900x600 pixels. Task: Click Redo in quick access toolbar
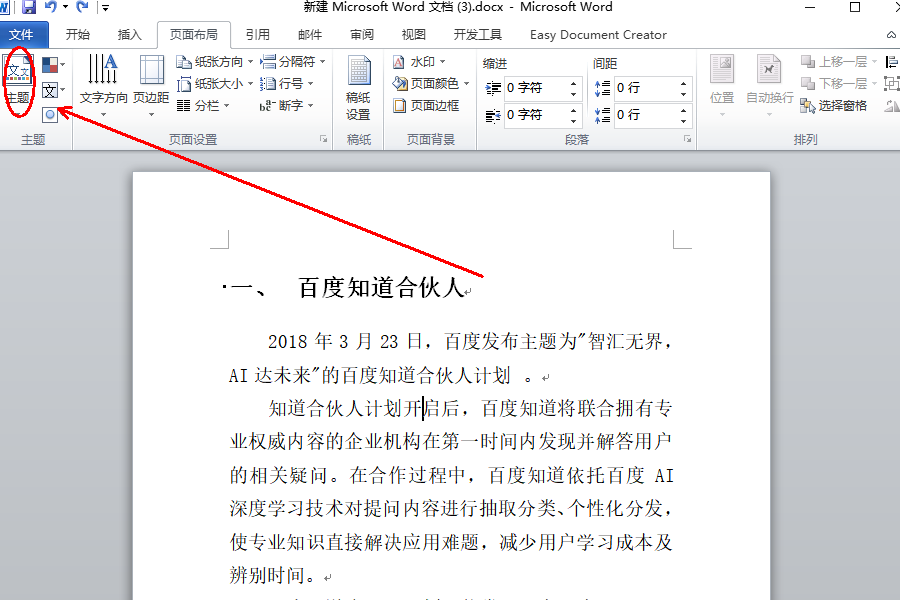[83, 7]
